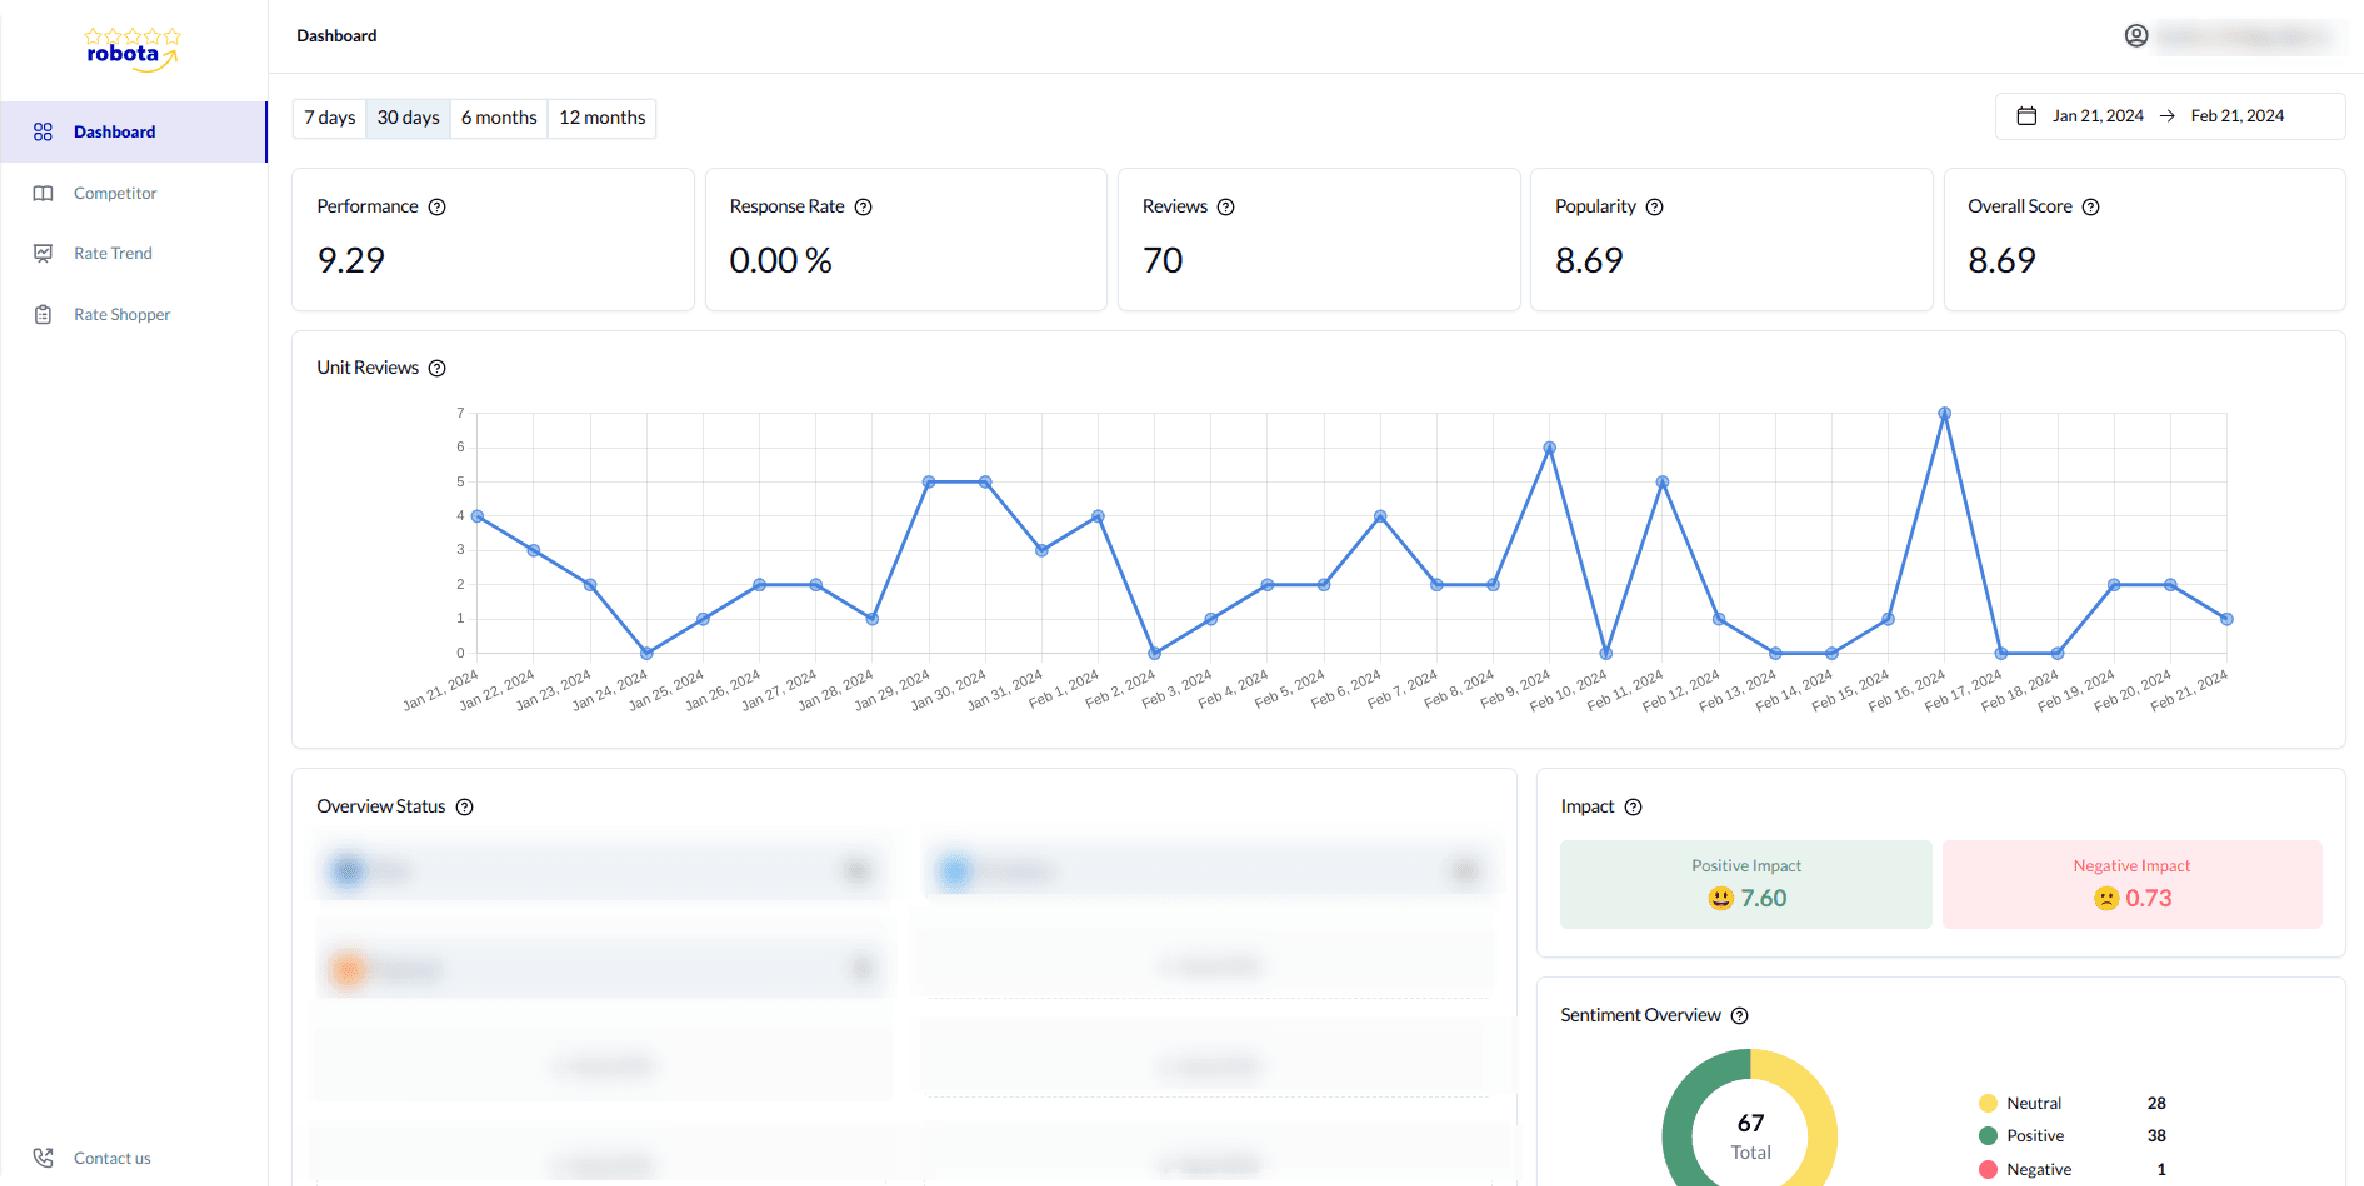Click the Response Rate value 0.00 %
This screenshot has width=2364, height=1186.
[780, 261]
